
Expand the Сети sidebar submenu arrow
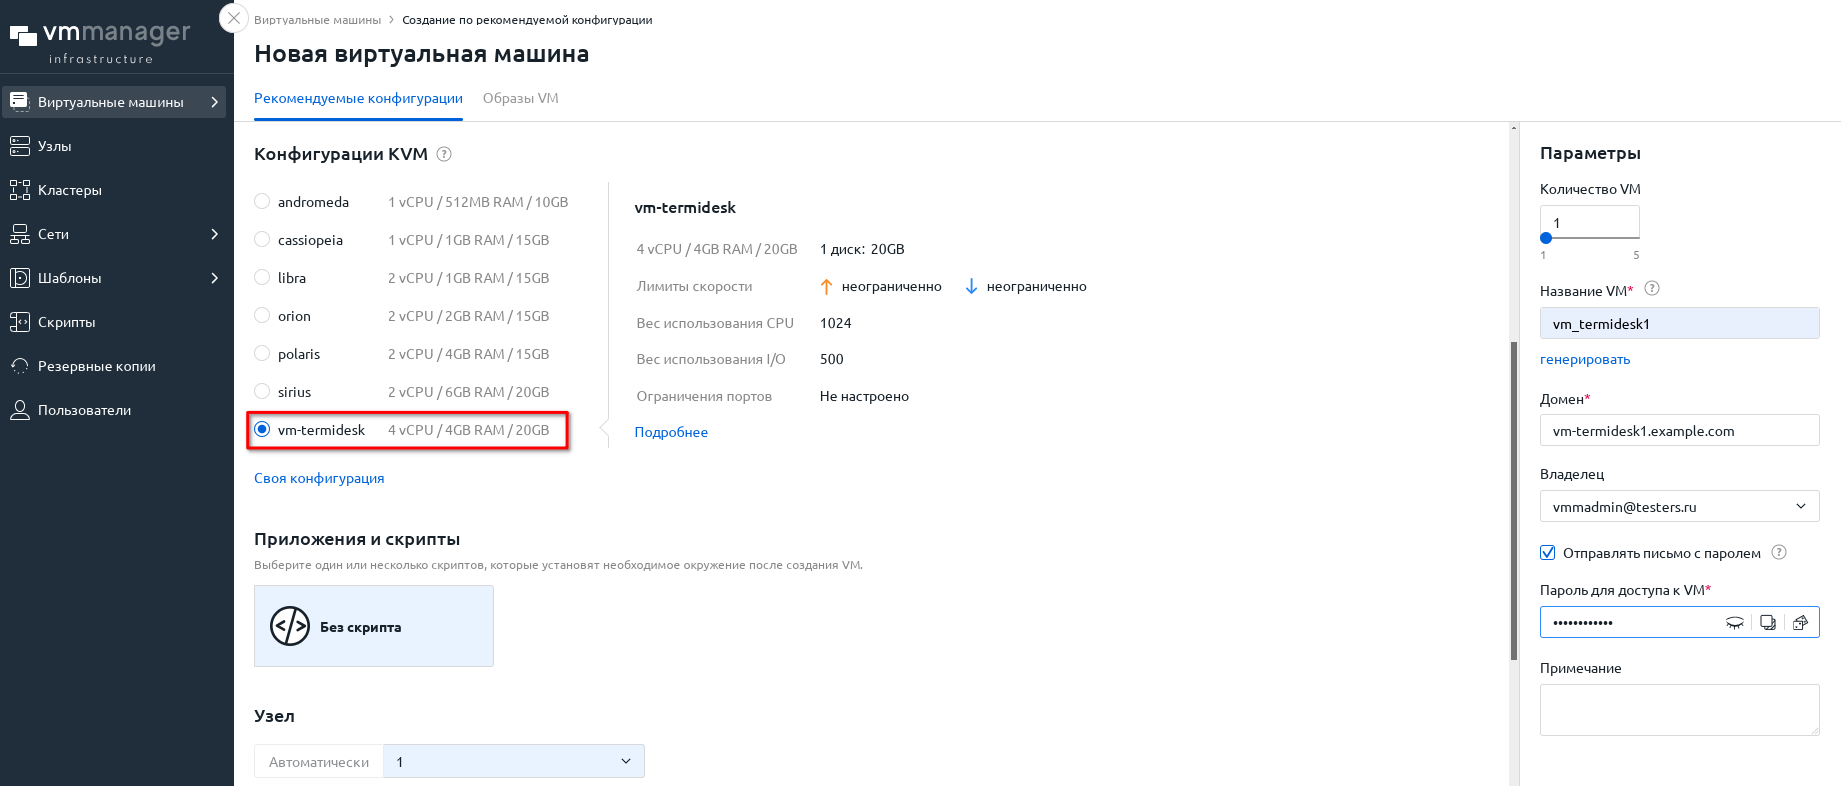214,234
